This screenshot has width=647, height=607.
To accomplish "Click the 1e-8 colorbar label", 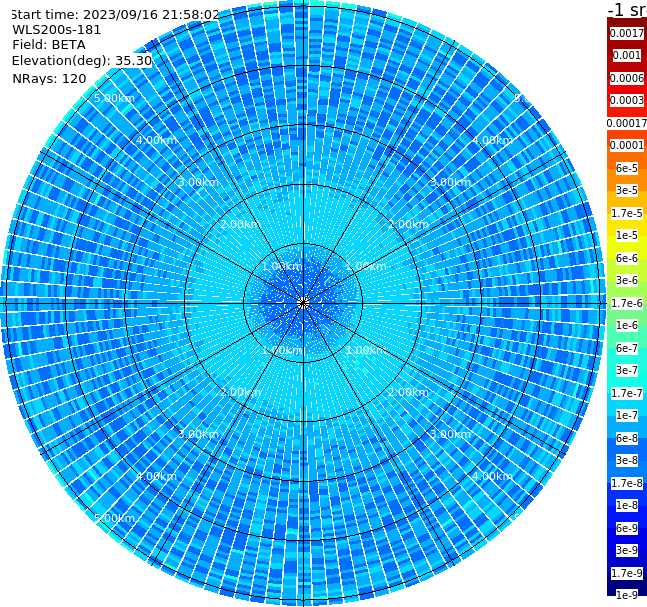I will click(x=627, y=505).
